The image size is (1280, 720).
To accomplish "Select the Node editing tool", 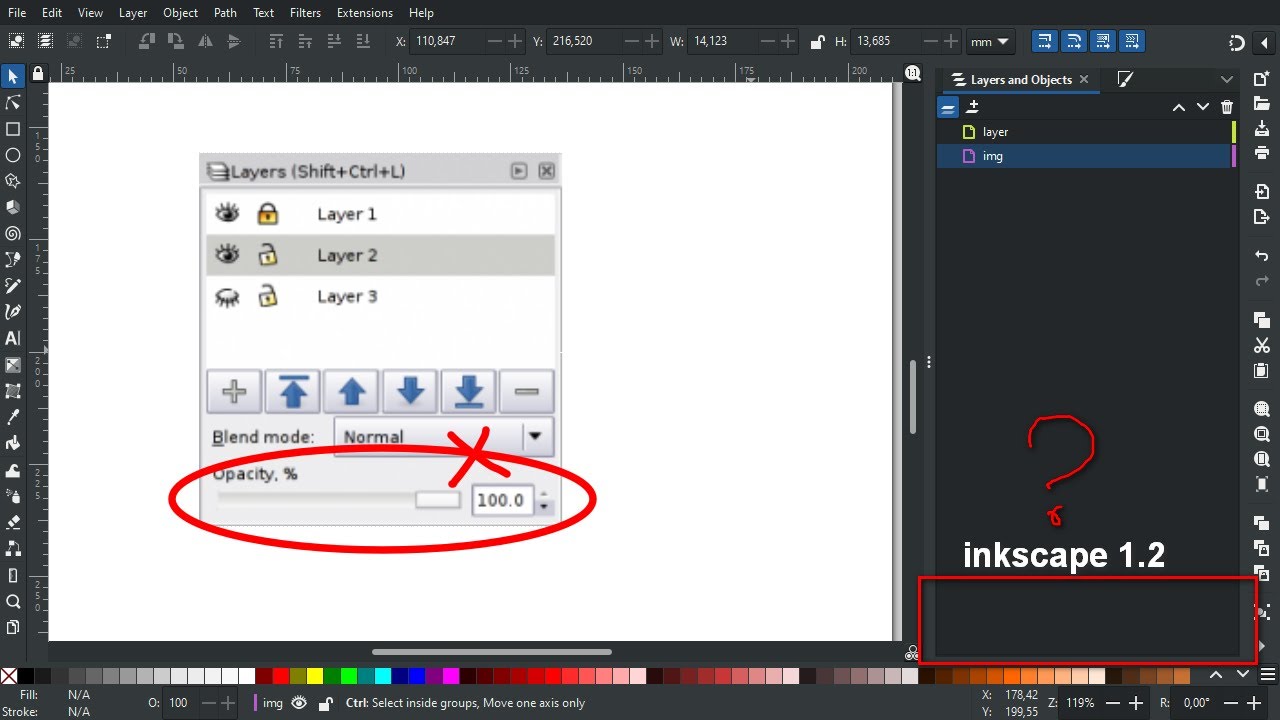I will [13, 103].
